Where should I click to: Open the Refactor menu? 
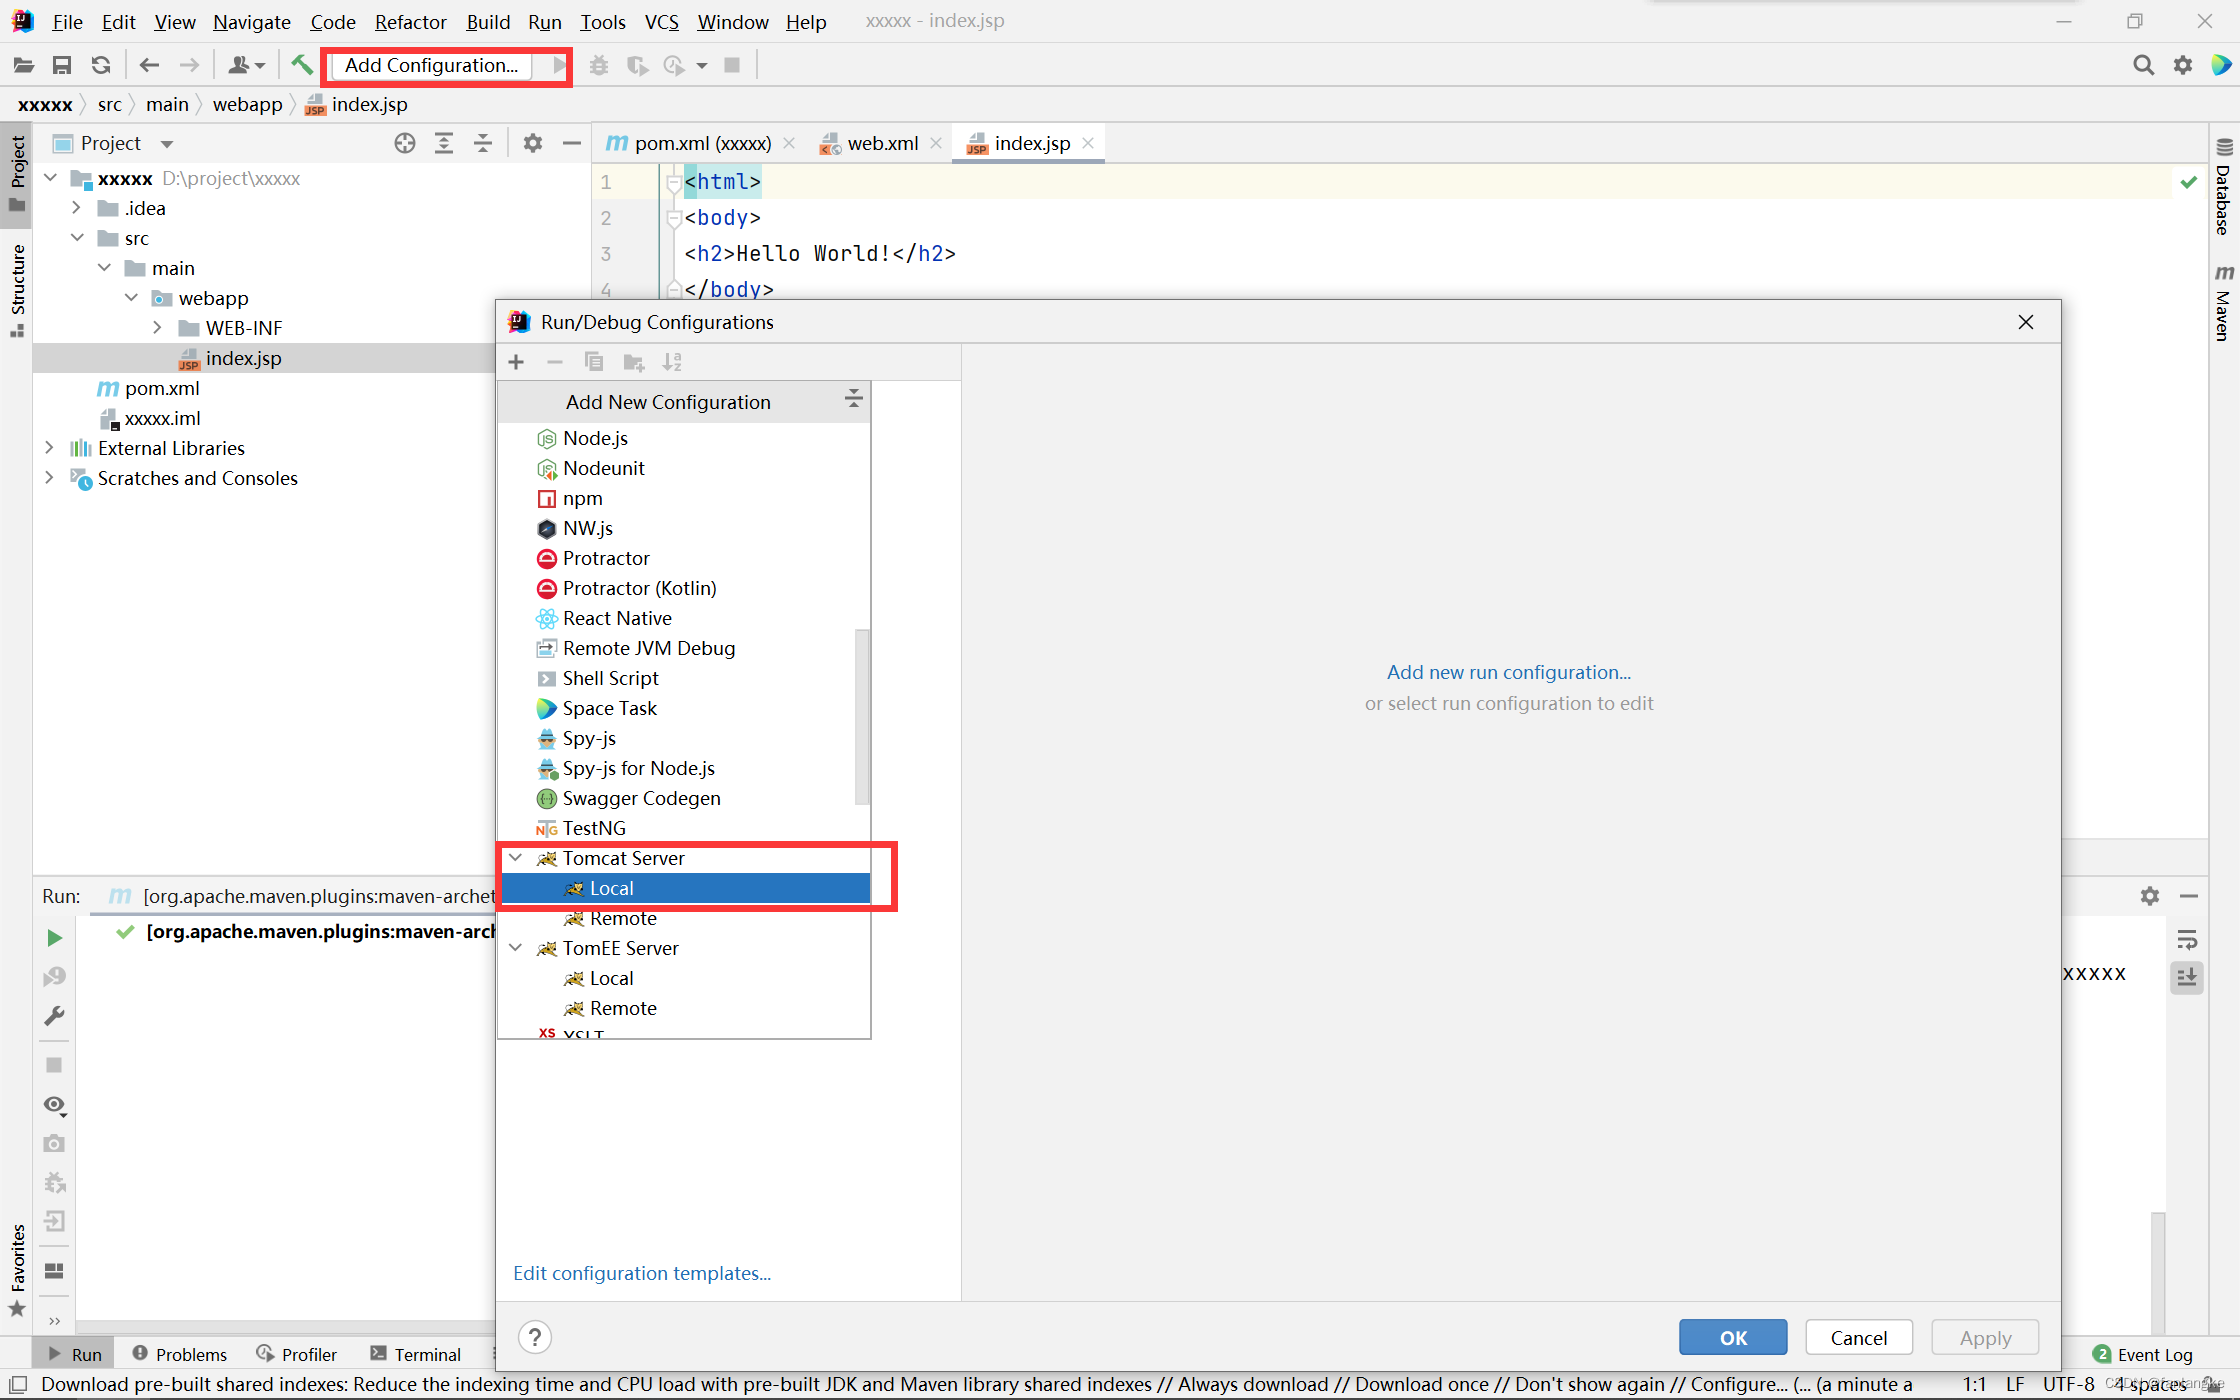coord(410,22)
